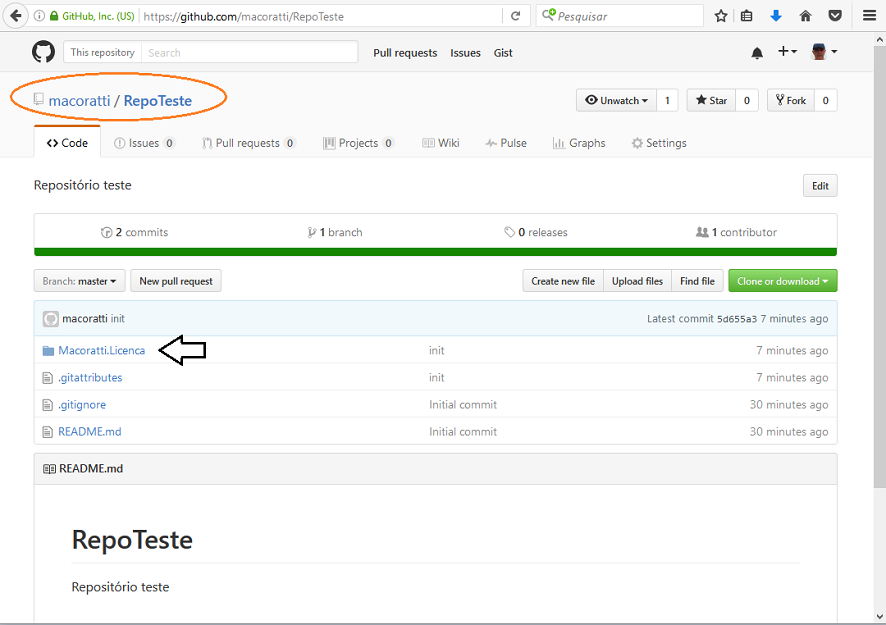Click the README book icon in header
886x625 pixels.
point(49,469)
